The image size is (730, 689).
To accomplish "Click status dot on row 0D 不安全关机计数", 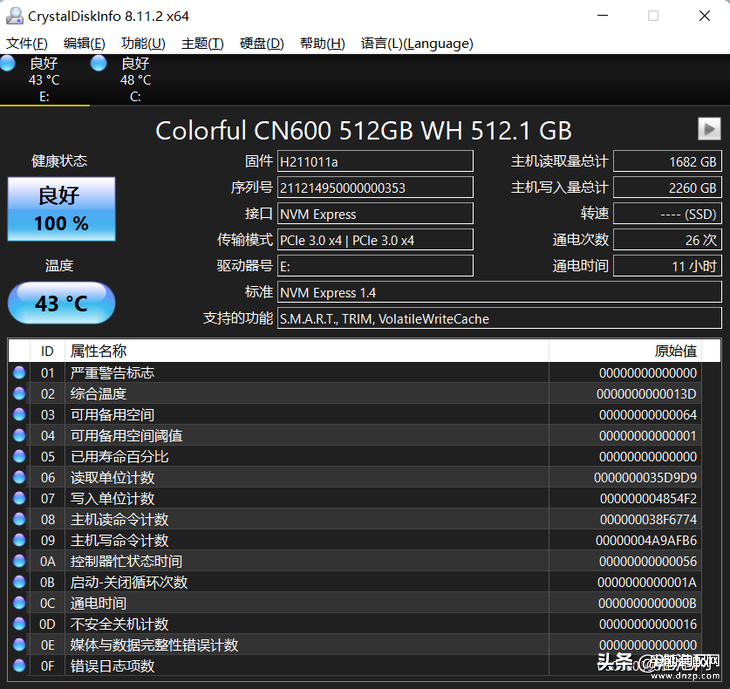I will [x=19, y=624].
